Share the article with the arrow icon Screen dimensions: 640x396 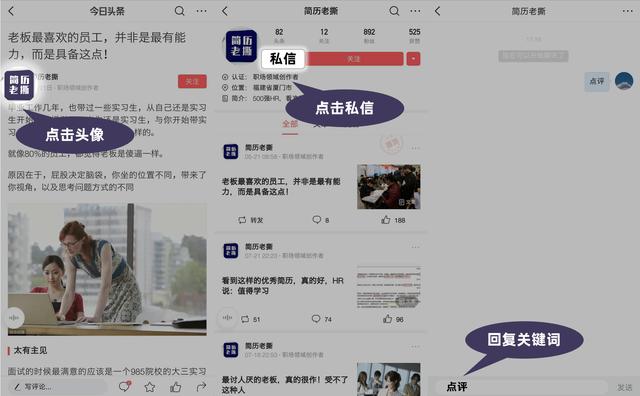pos(201,387)
